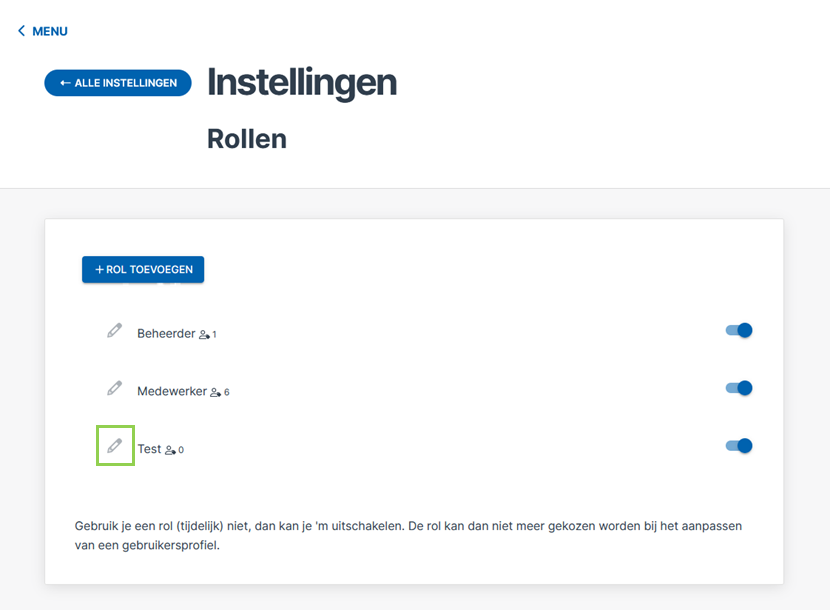This screenshot has height=610, width=830.
Task: Click the highlighted pencil icon beside Test
Action: click(x=114, y=446)
